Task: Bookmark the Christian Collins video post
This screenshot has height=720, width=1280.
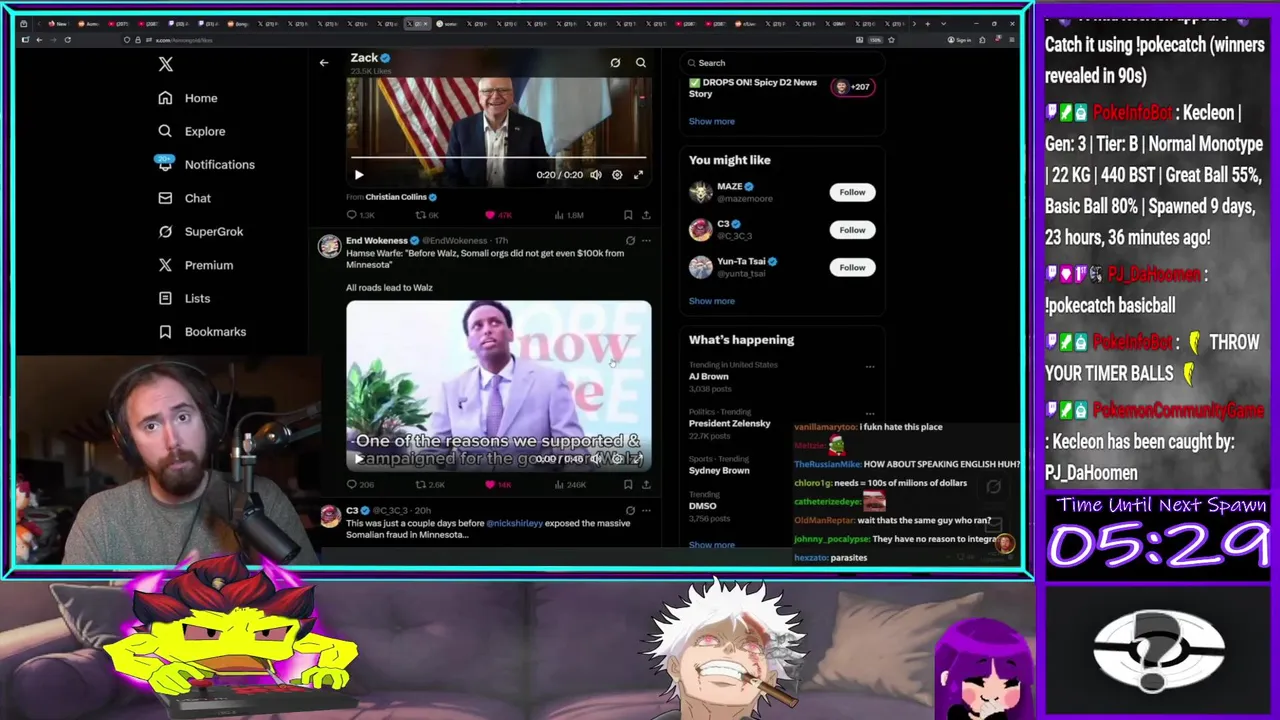Action: (x=628, y=215)
